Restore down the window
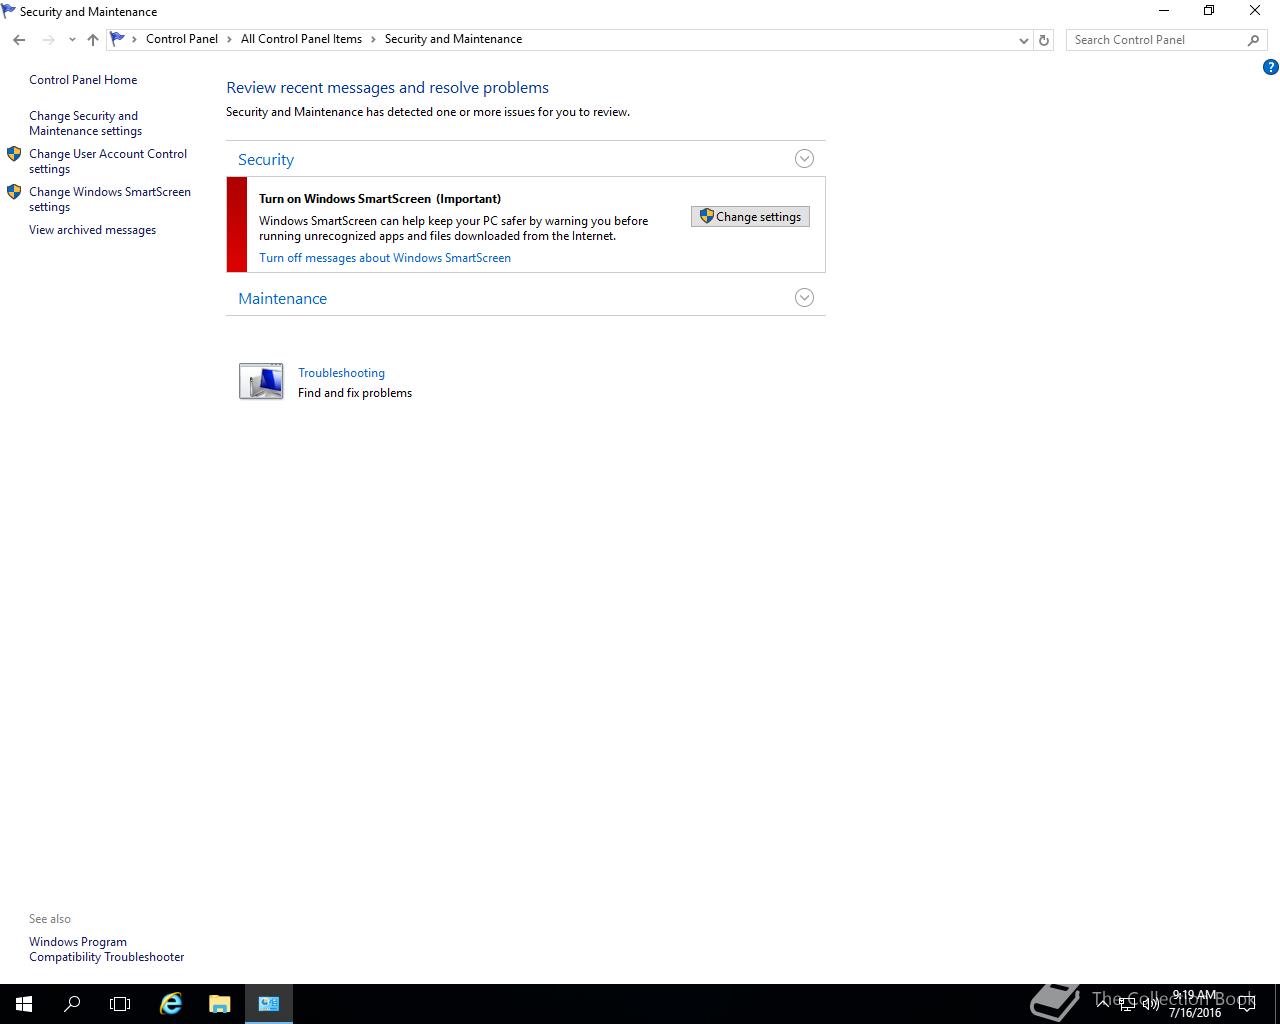 click(1209, 11)
